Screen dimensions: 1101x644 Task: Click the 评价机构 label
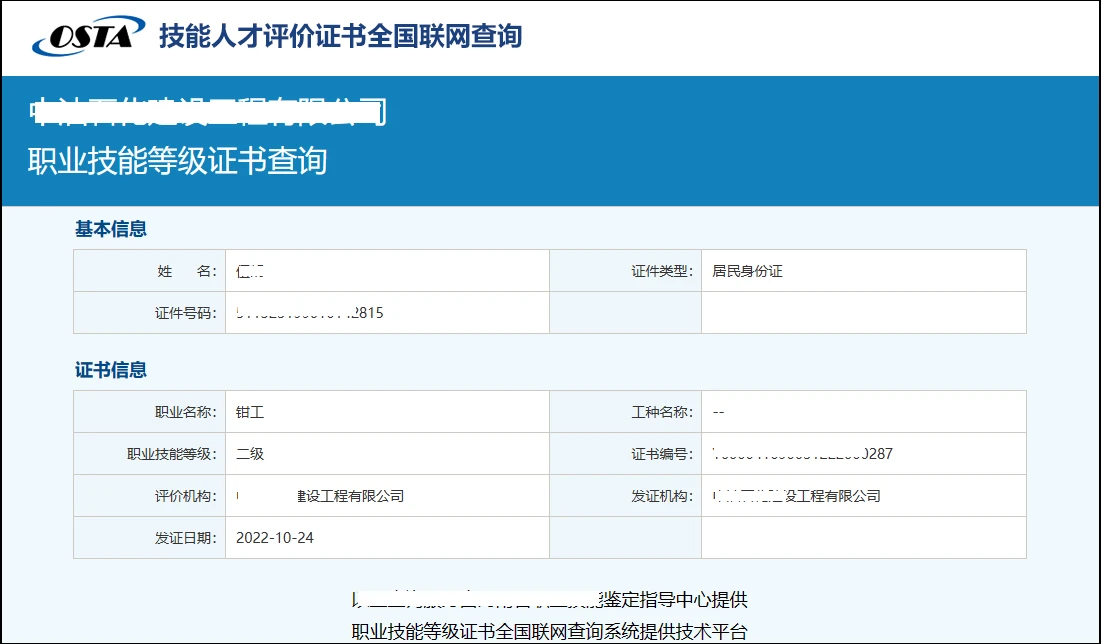pos(186,497)
